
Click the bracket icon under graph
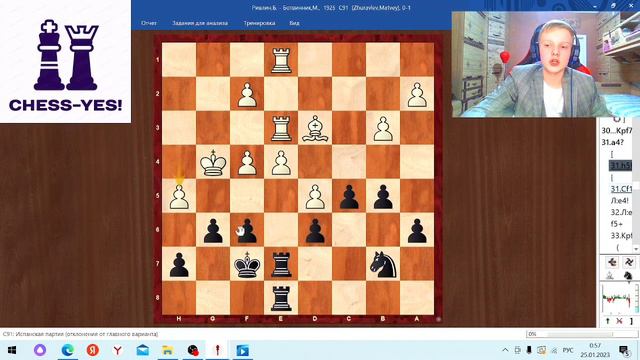631,321
